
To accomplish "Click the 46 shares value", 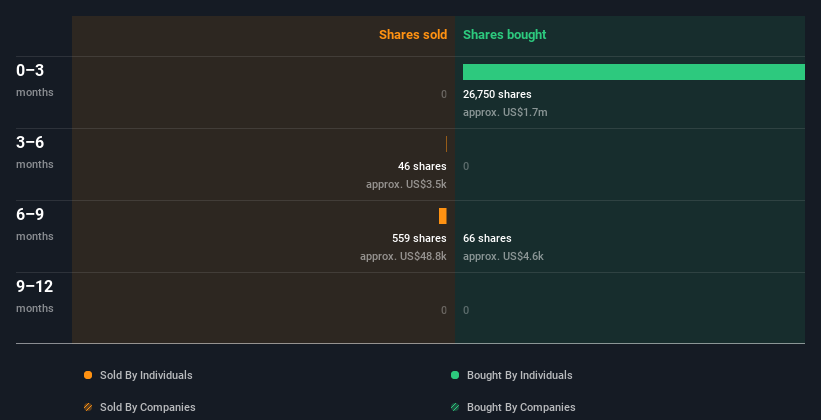I will pyautogui.click(x=422, y=166).
